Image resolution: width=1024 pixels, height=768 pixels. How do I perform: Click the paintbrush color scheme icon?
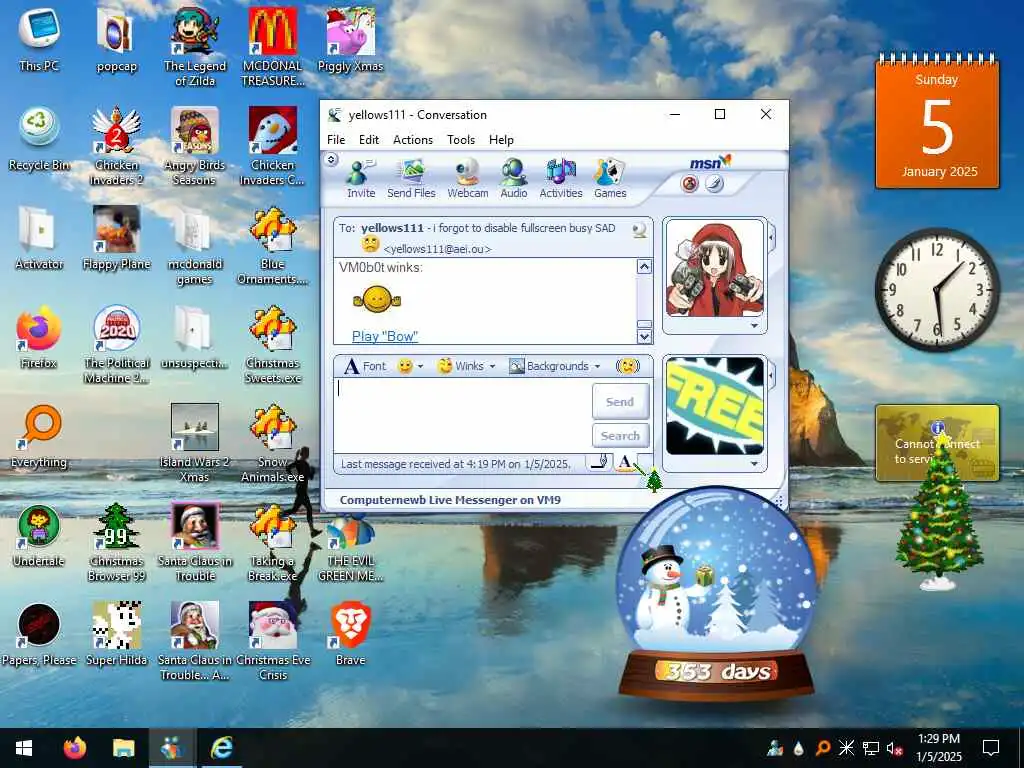pyautogui.click(x=714, y=184)
